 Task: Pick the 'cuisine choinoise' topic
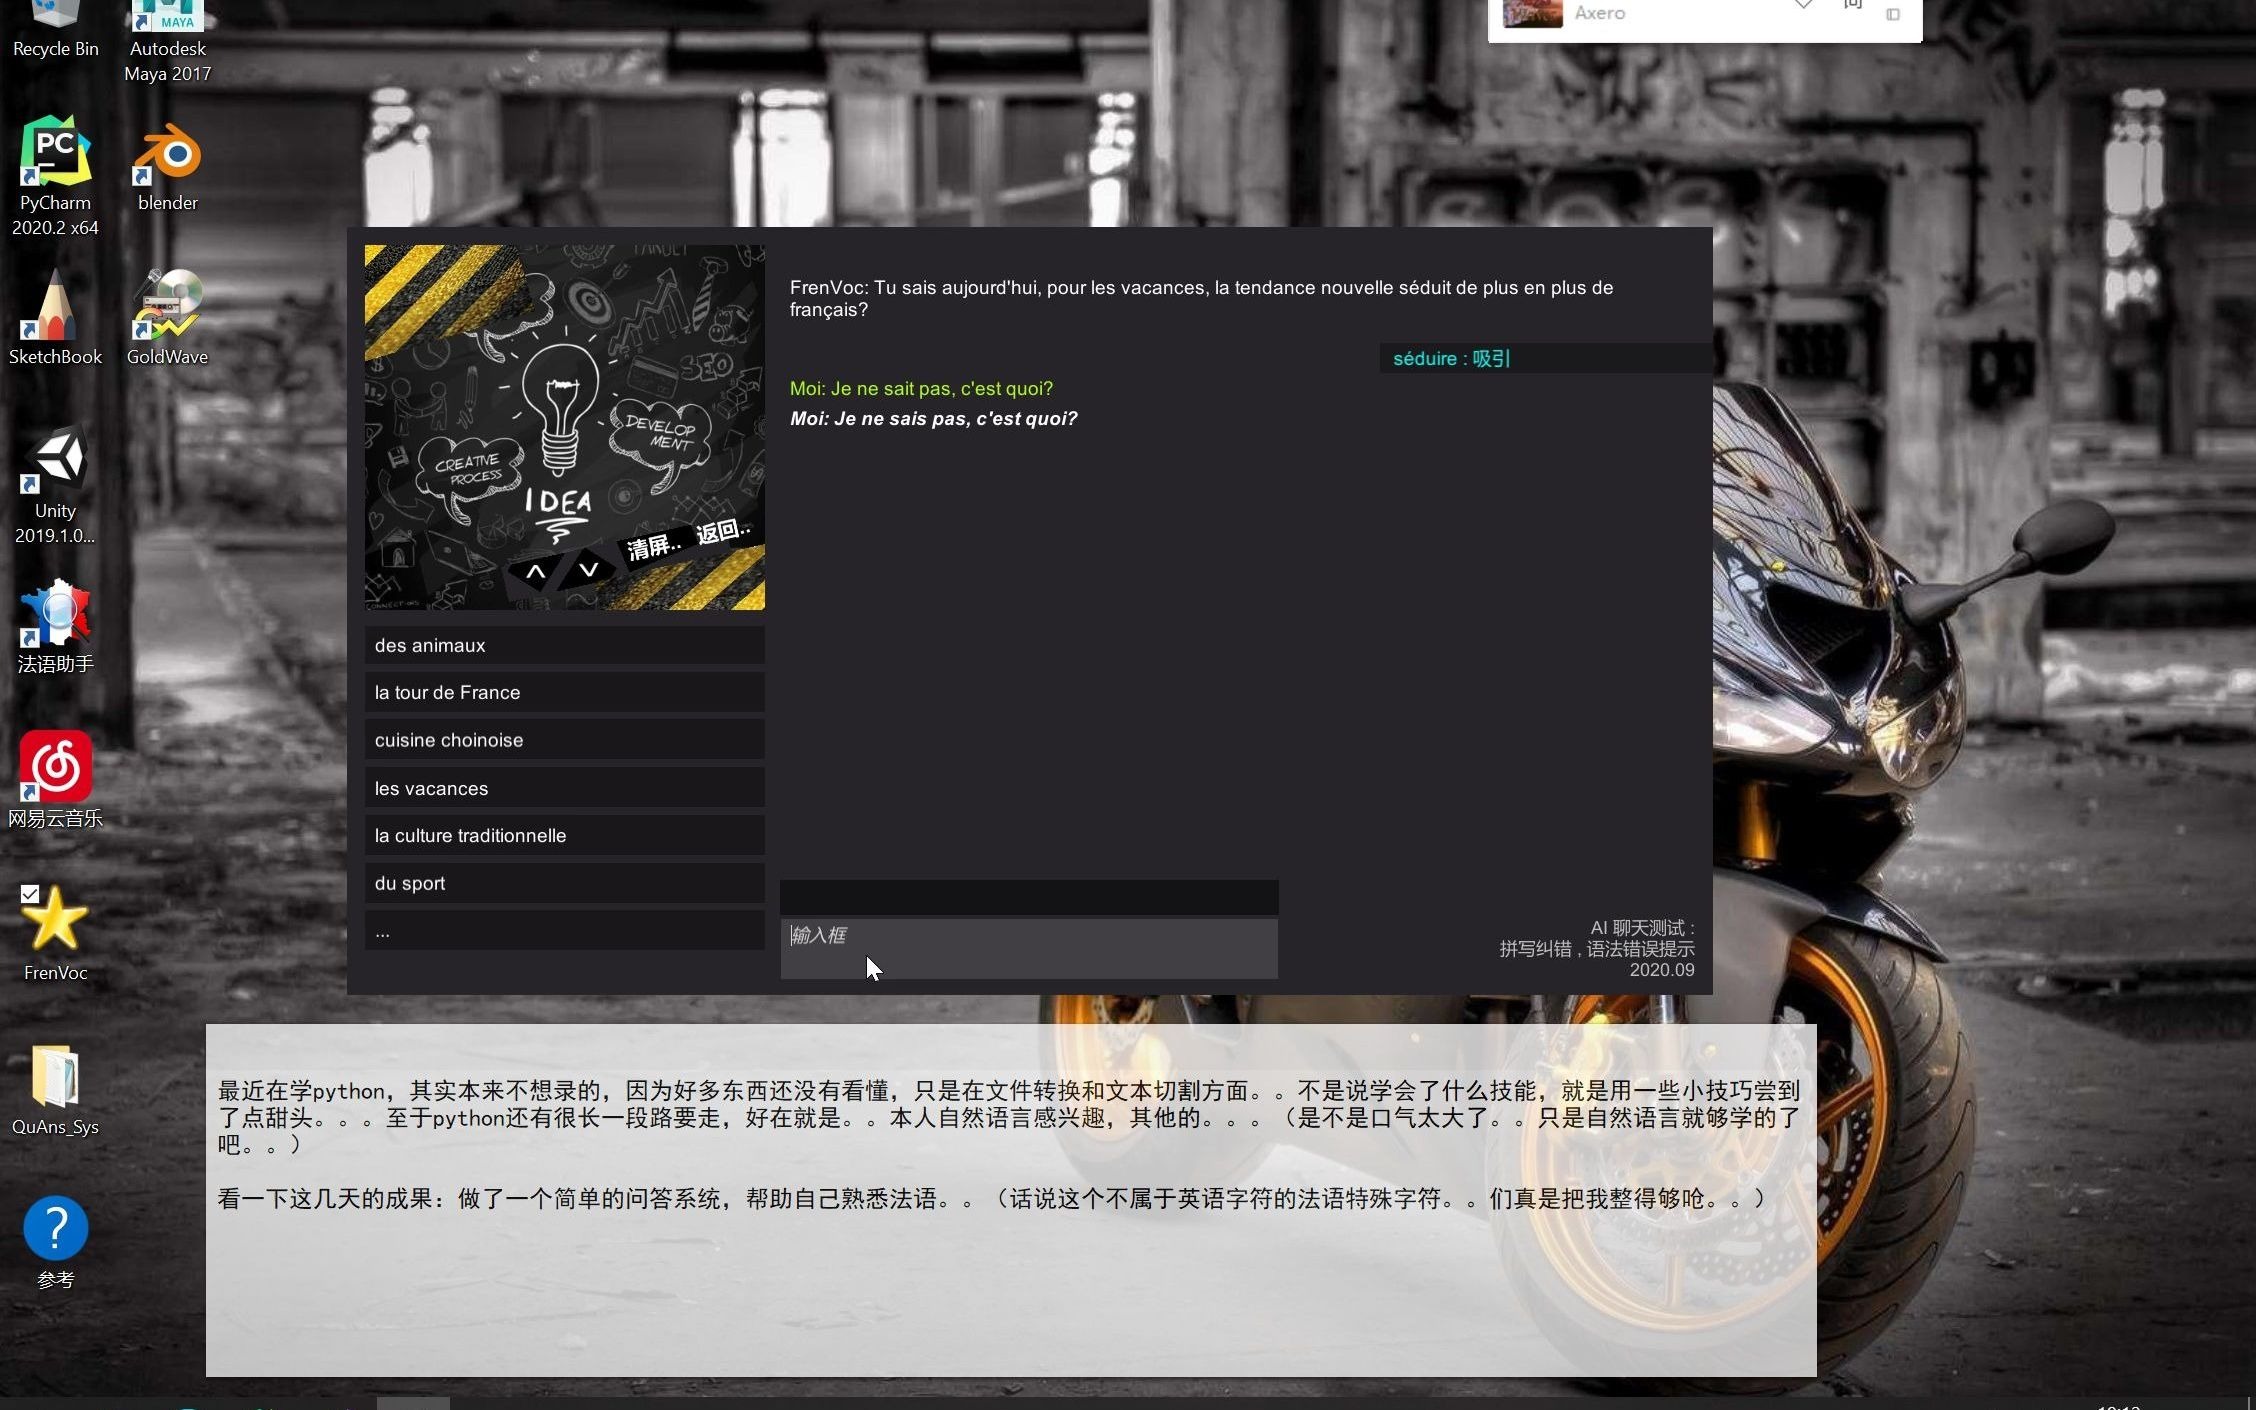(564, 740)
